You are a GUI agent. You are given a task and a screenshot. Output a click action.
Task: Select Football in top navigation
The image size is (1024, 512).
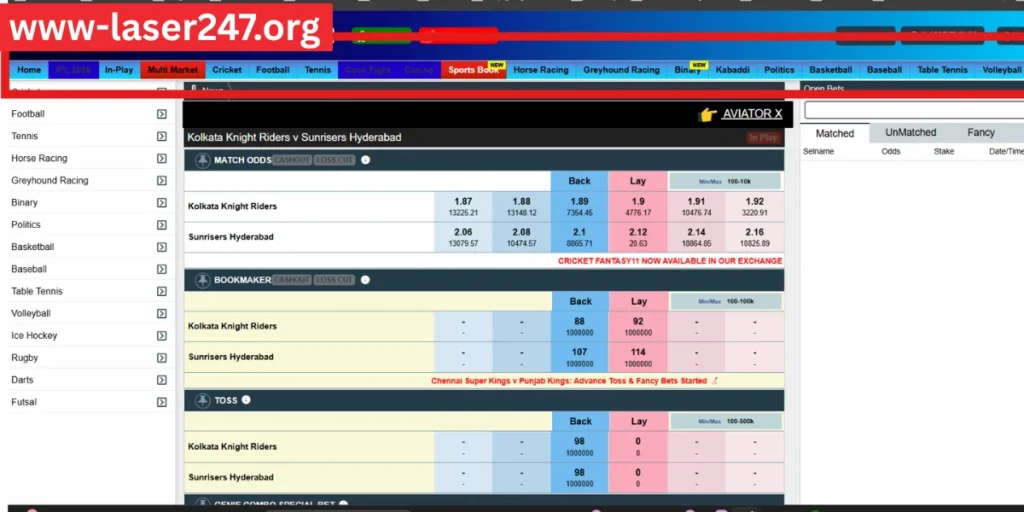(x=272, y=70)
